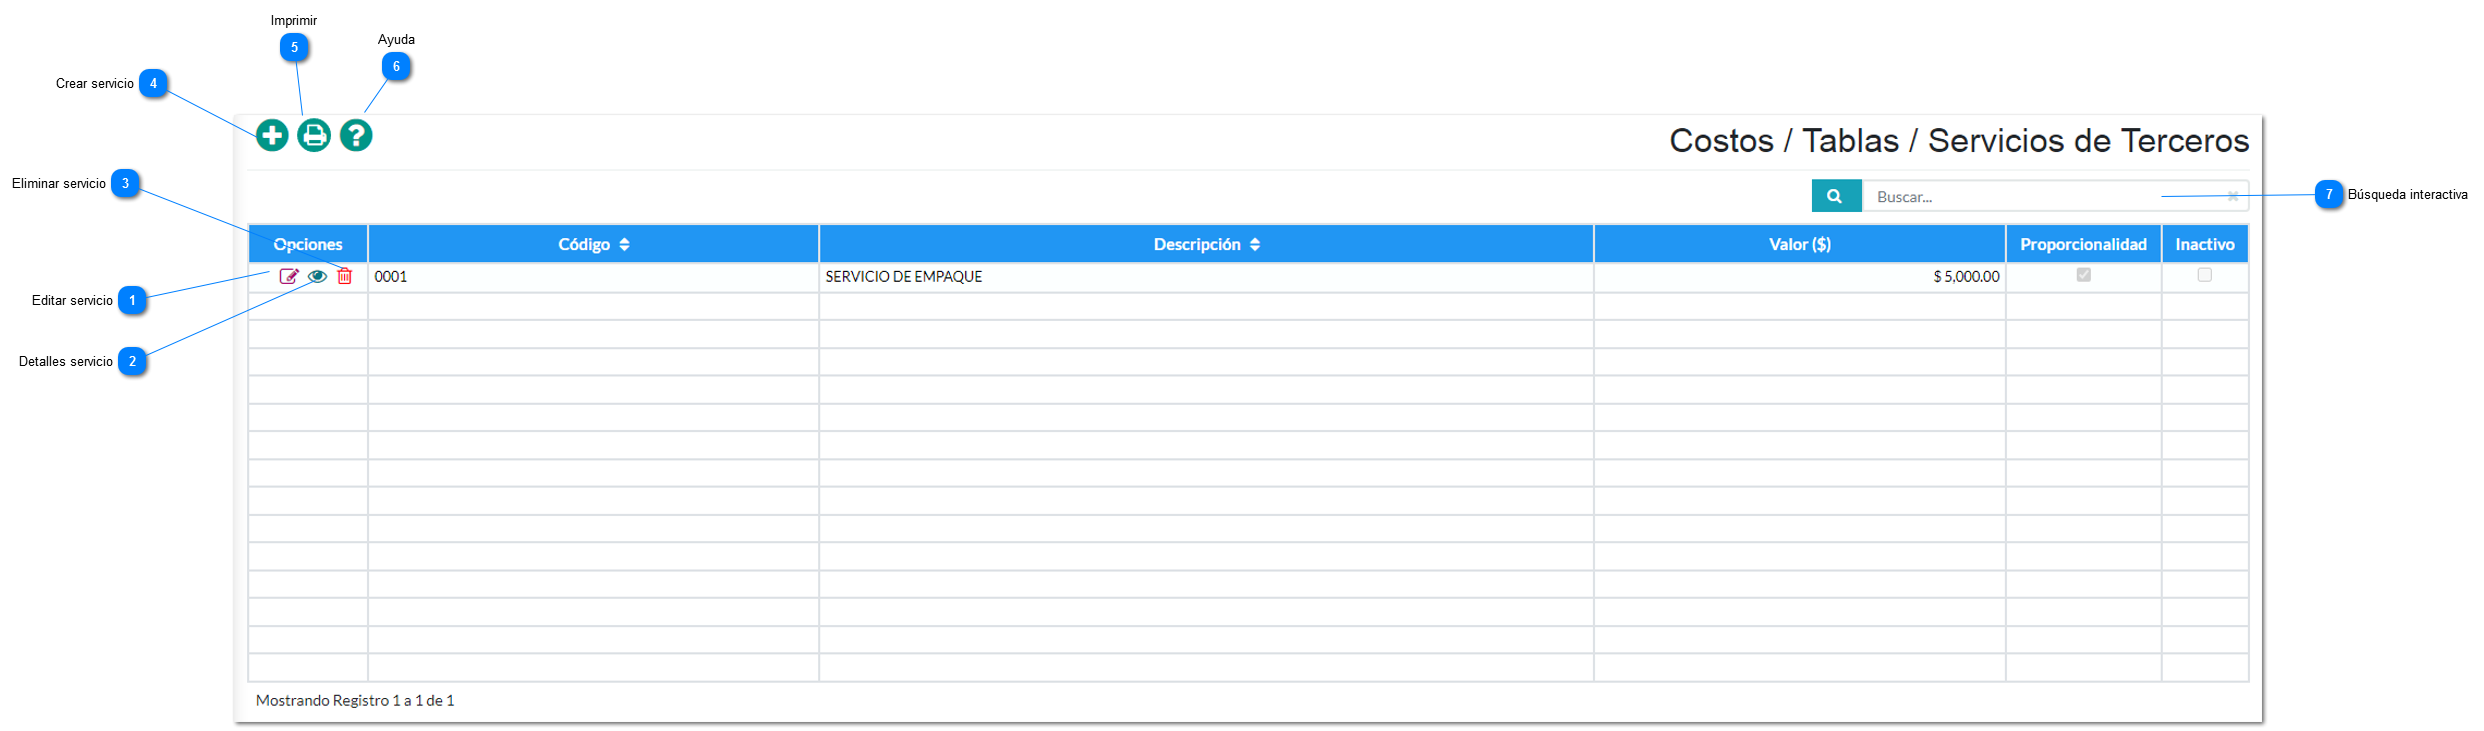Select the $ 5,000.00 value cell
2484x731 pixels.
point(1800,277)
